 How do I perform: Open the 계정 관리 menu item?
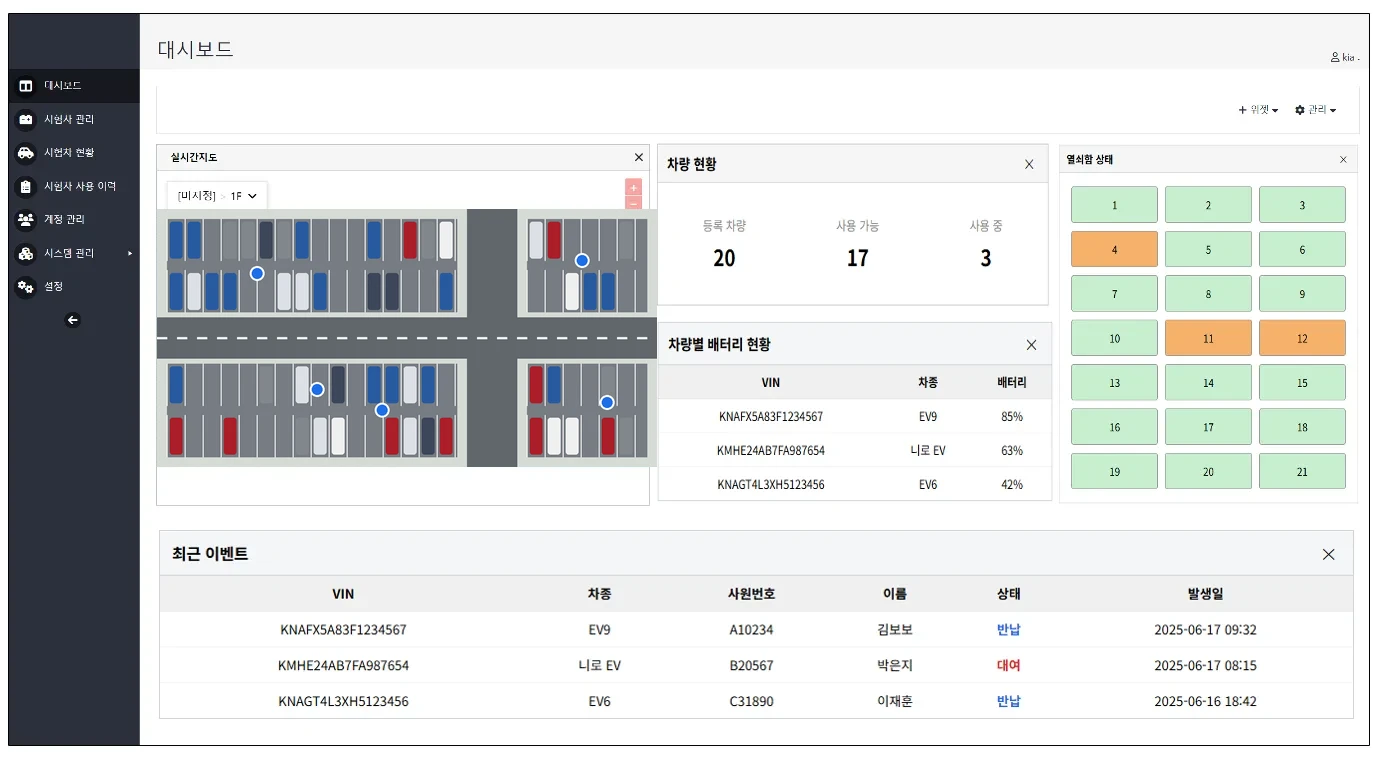coord(74,219)
